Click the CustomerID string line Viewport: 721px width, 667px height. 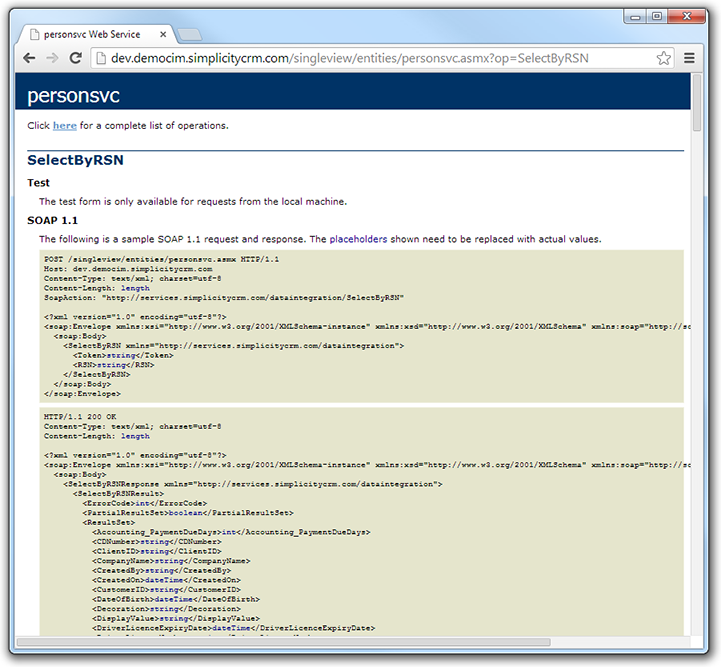click(166, 590)
